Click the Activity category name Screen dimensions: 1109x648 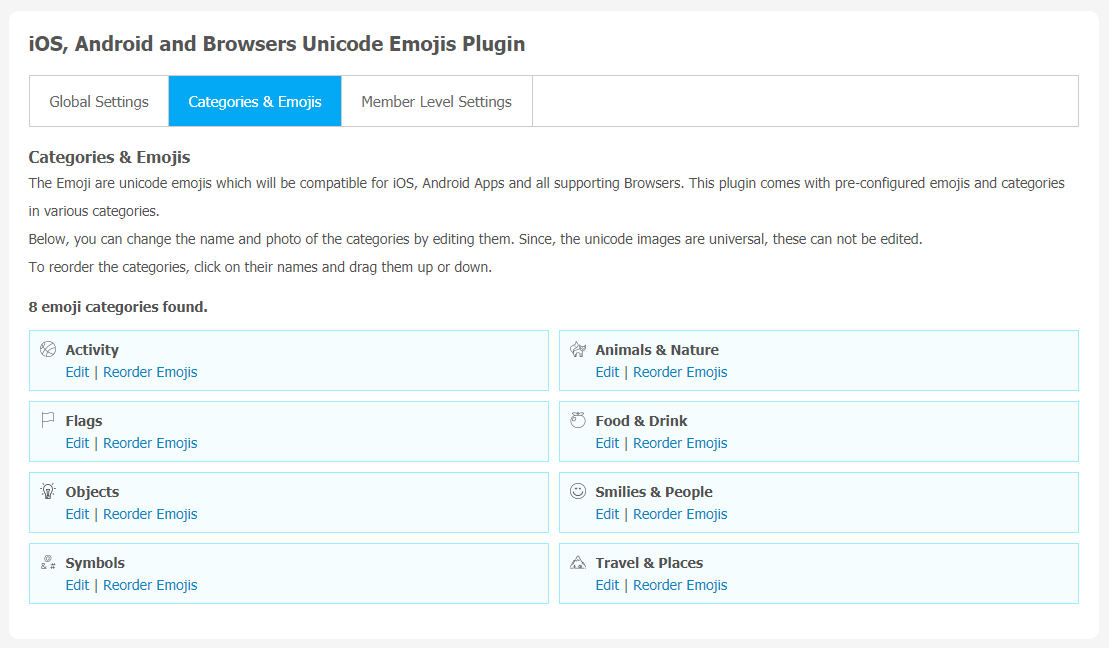coord(92,349)
